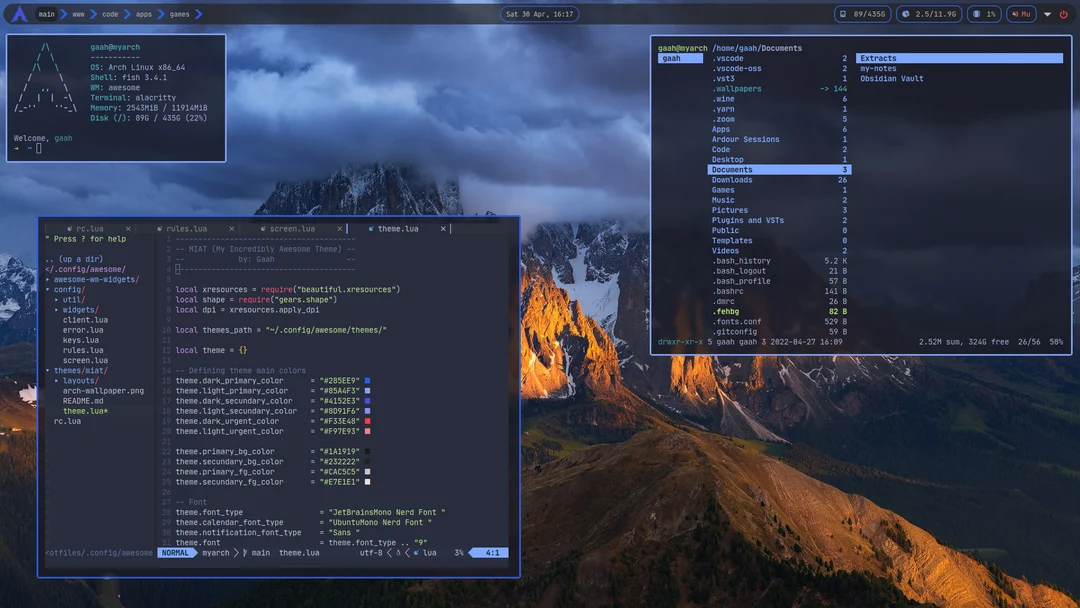This screenshot has height=608, width=1080.
Task: Click the power icon in the top bar
Action: (1062, 14)
